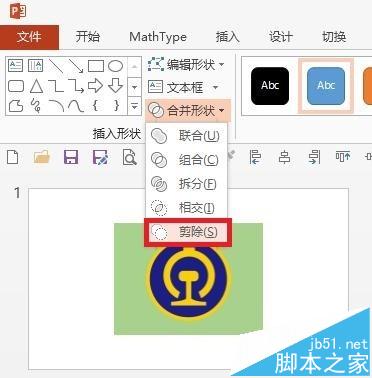Select the rounded rectangle shape

coord(16,86)
